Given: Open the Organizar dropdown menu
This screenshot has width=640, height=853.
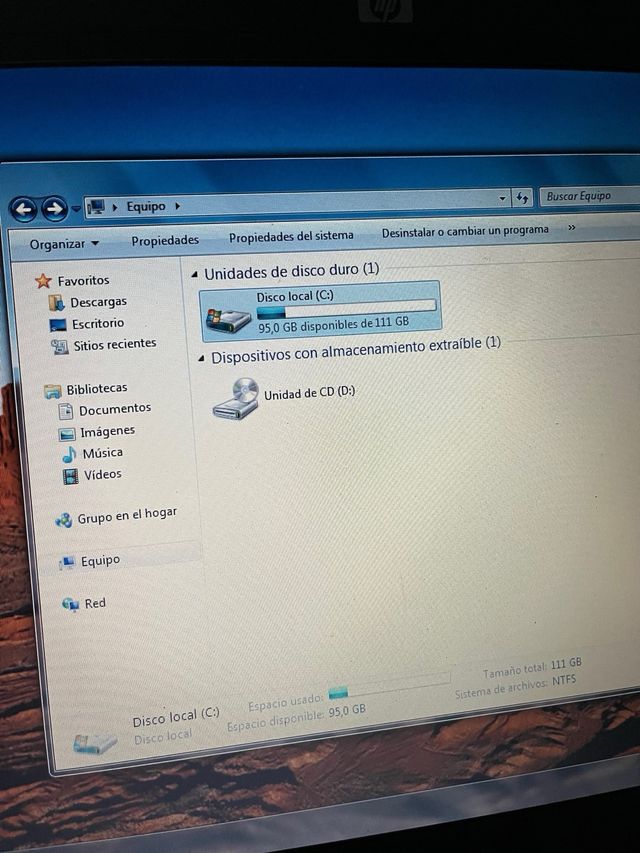Looking at the screenshot, I should (64, 244).
